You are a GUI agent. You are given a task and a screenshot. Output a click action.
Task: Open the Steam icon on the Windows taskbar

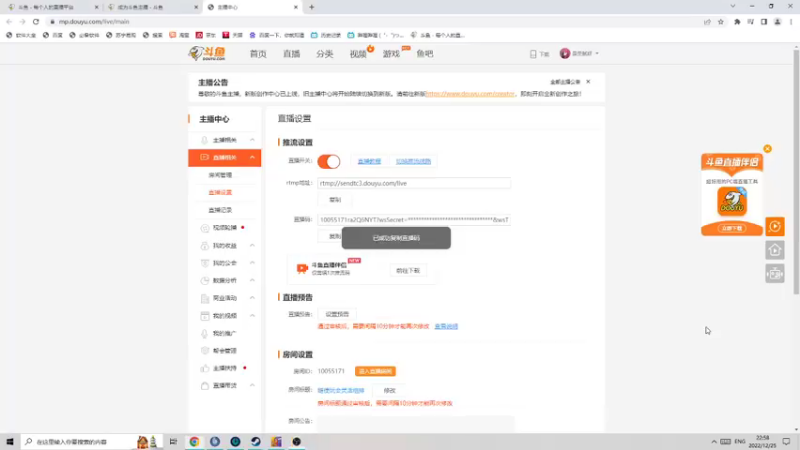coord(256,442)
